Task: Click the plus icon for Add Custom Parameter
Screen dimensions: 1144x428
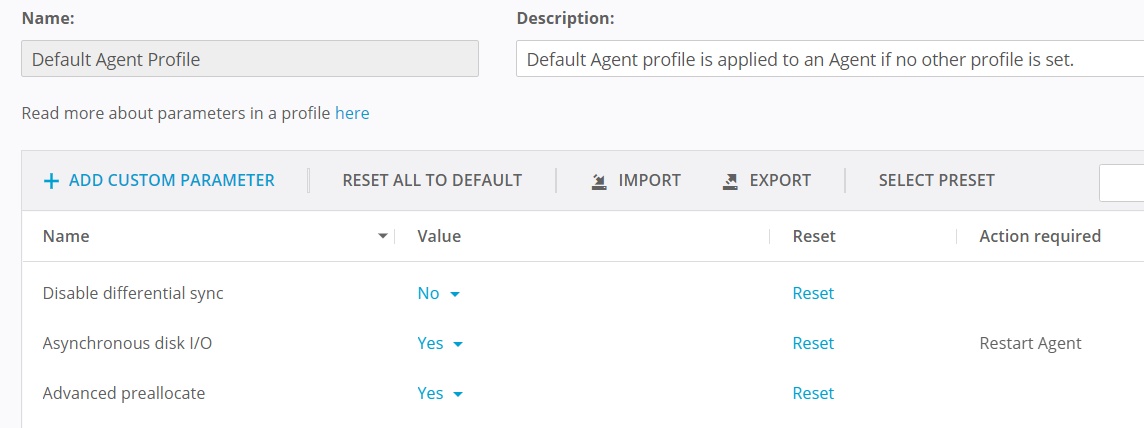Action: pos(51,181)
